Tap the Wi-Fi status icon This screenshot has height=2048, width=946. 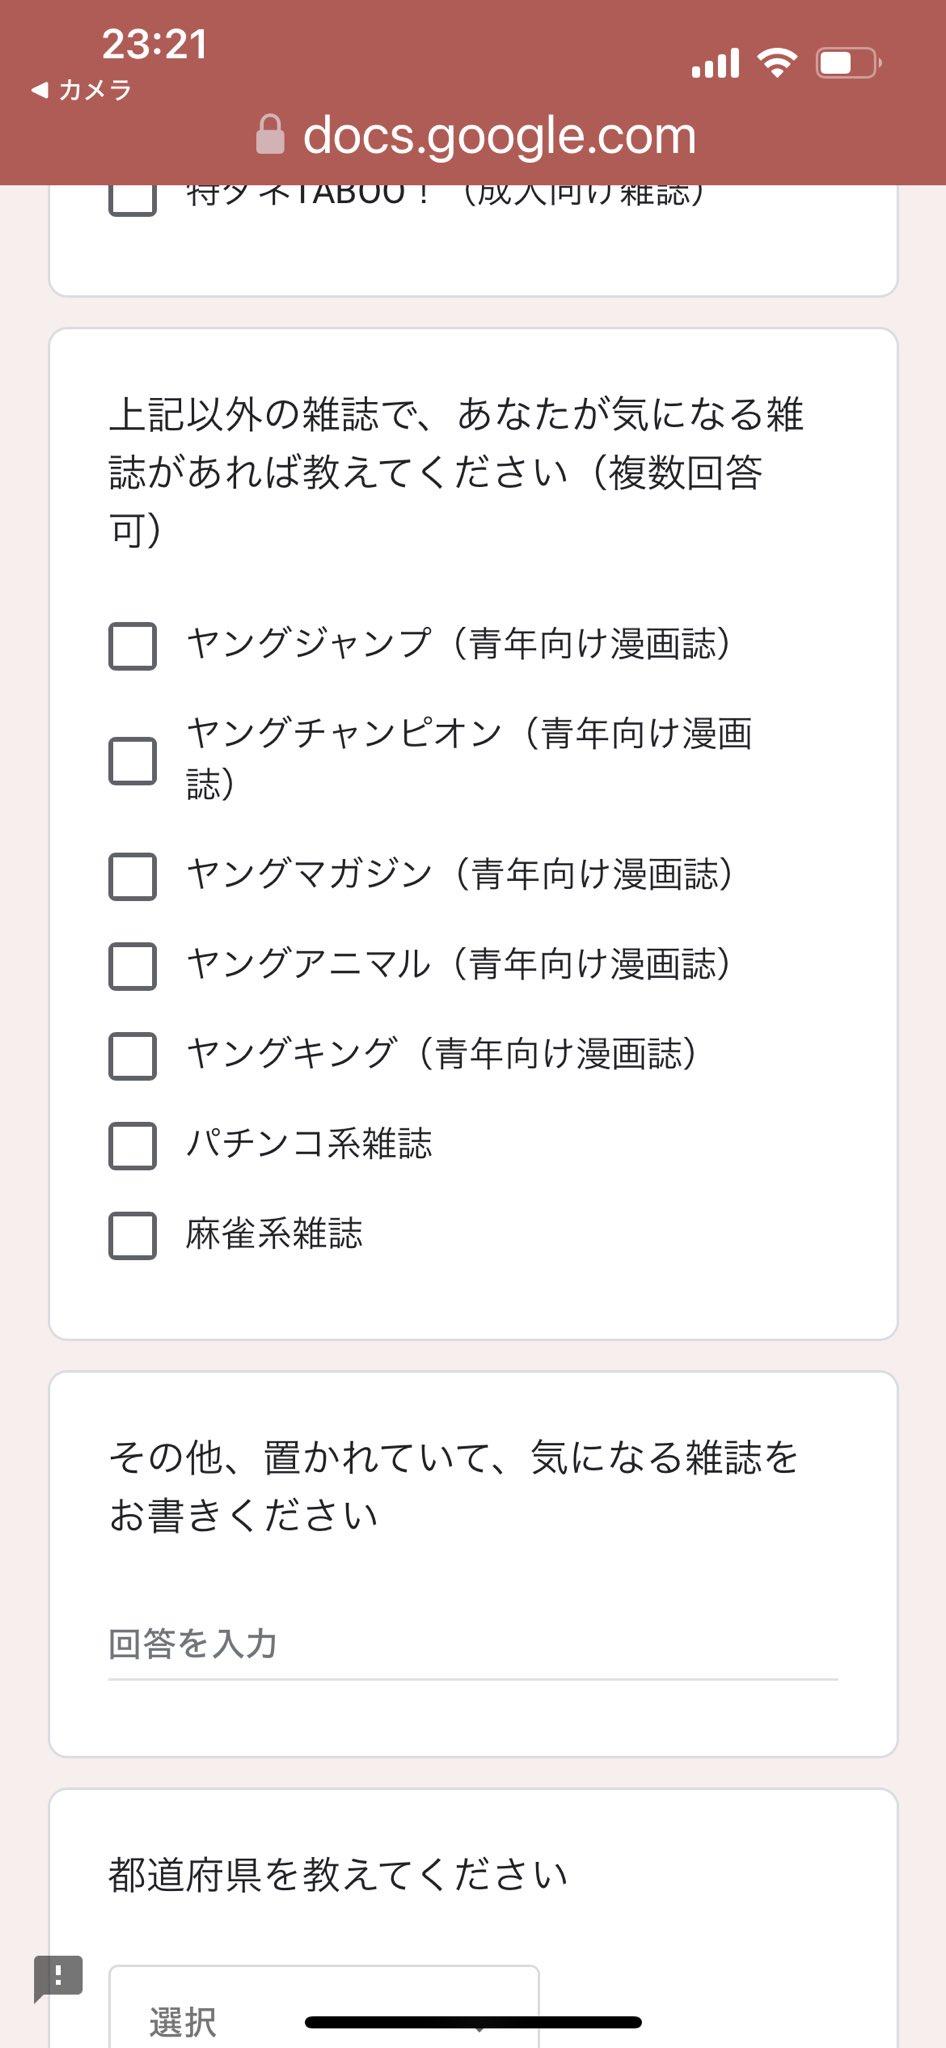(777, 63)
